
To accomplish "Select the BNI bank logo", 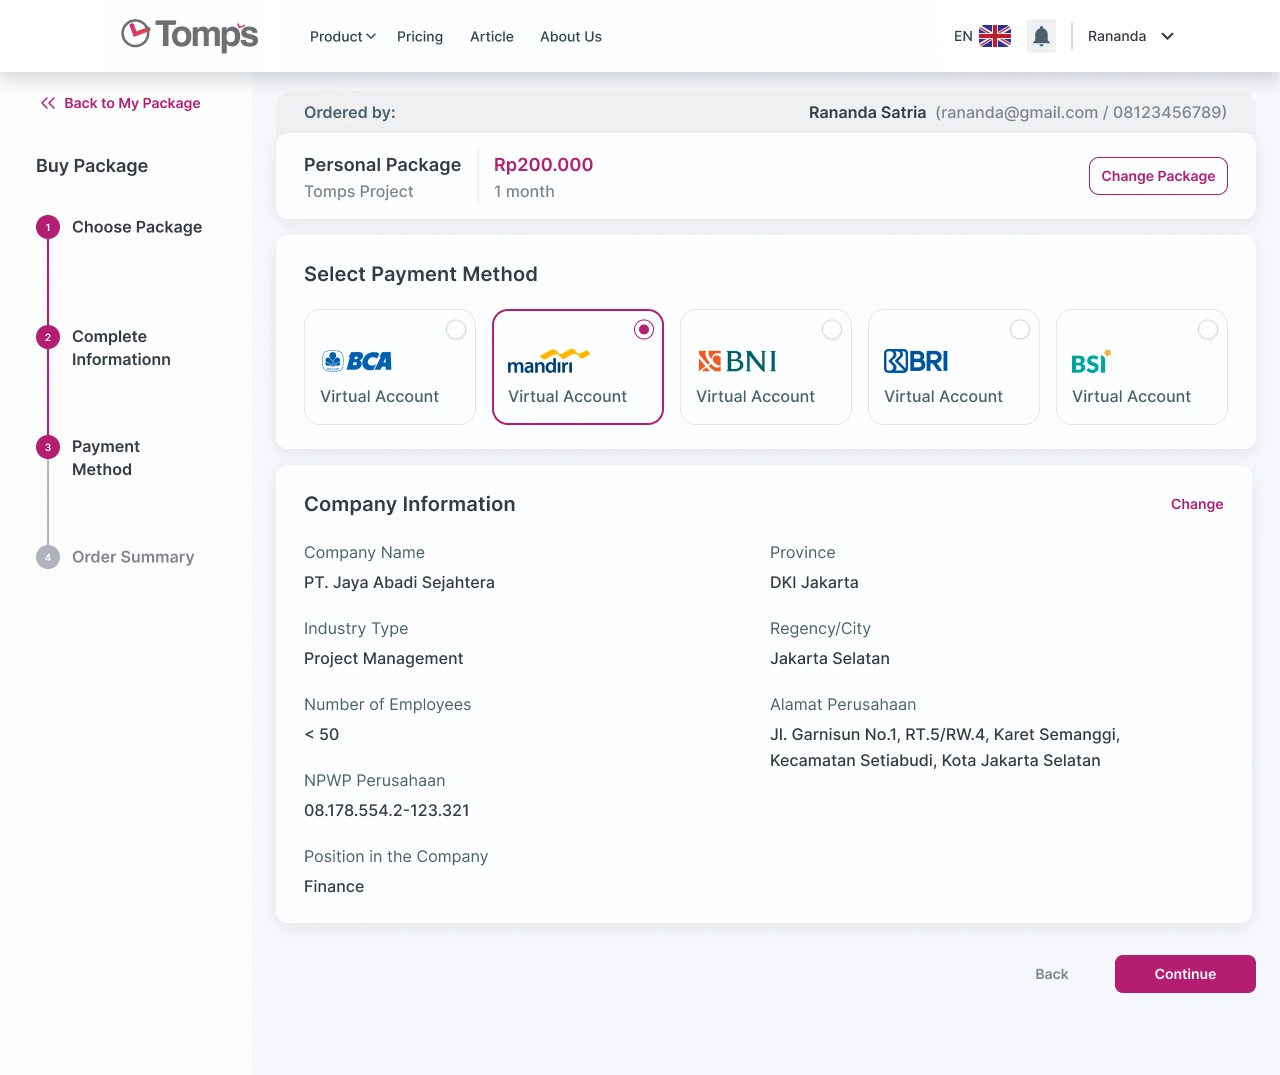I will click(x=738, y=360).
